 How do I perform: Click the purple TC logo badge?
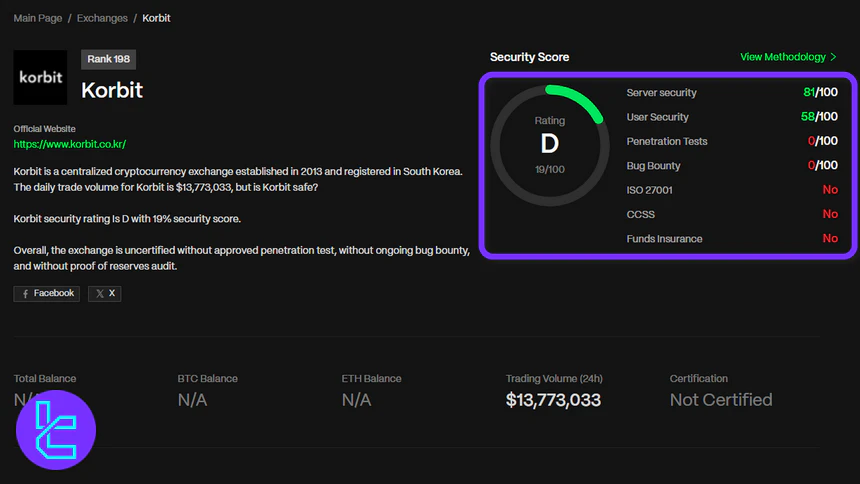pos(56,431)
